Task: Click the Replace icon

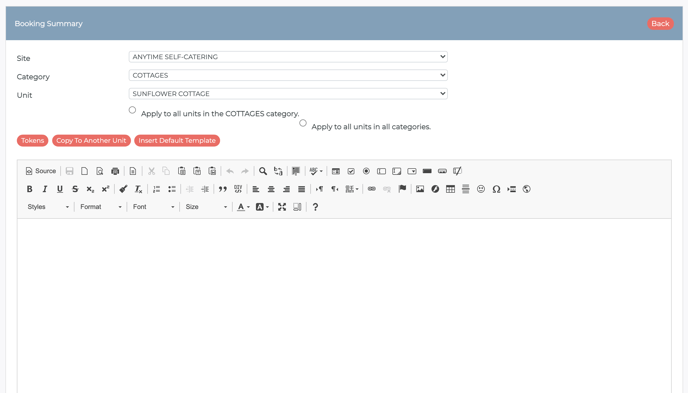Action: [278, 171]
